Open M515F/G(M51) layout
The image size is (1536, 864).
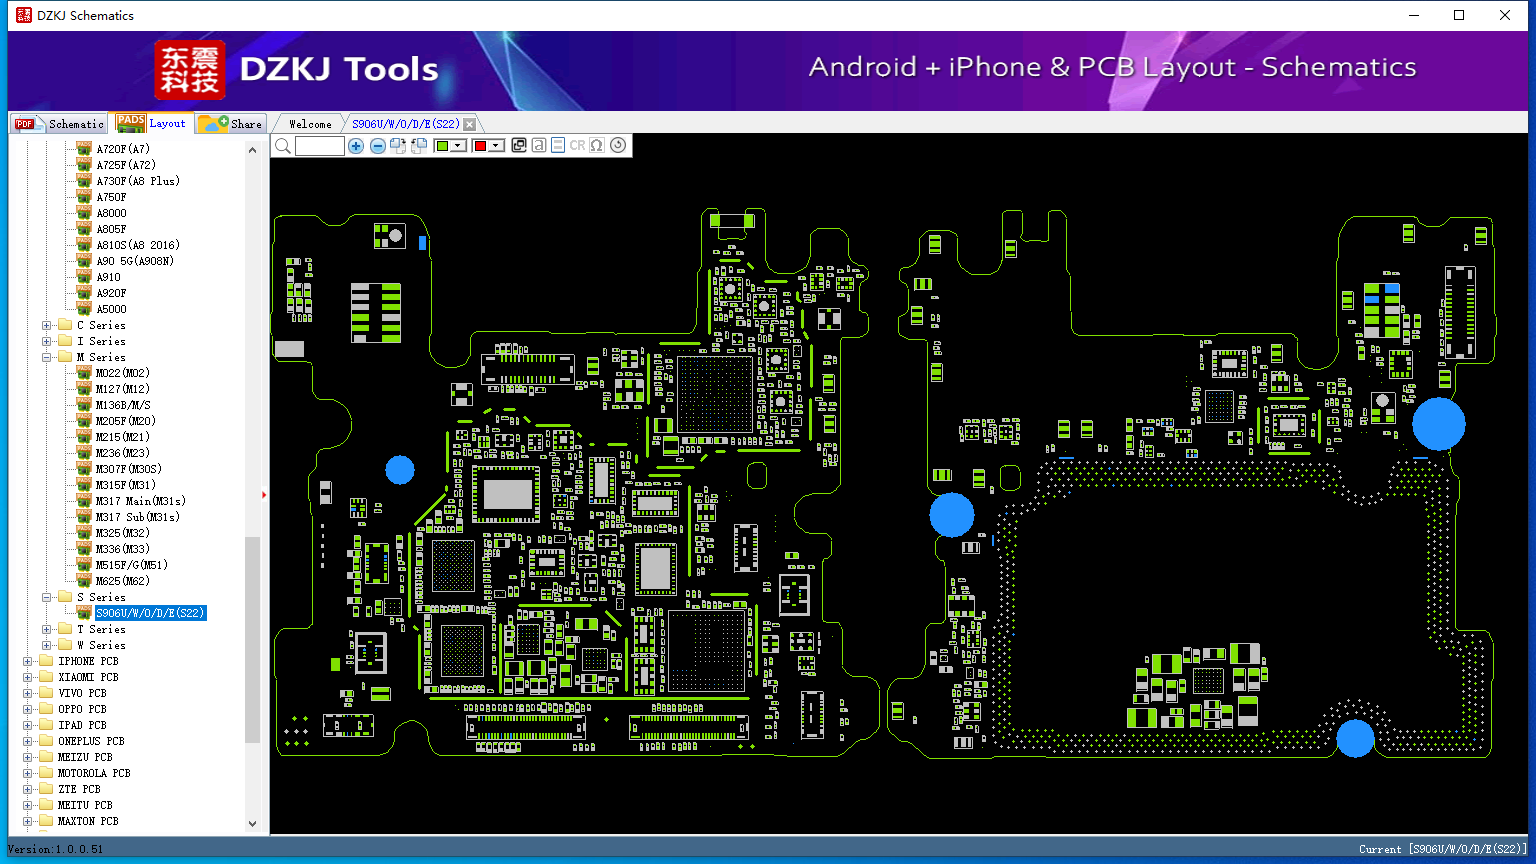[132, 565]
